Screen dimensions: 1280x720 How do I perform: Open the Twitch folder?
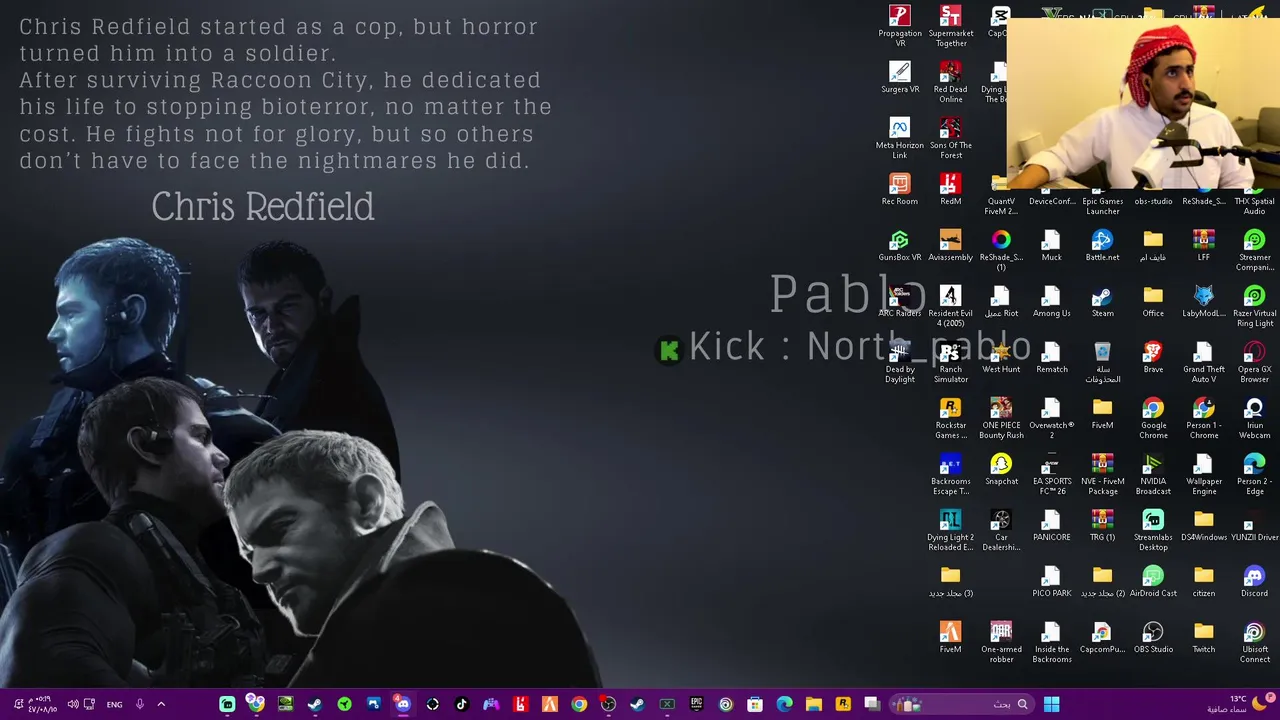coord(1204,637)
